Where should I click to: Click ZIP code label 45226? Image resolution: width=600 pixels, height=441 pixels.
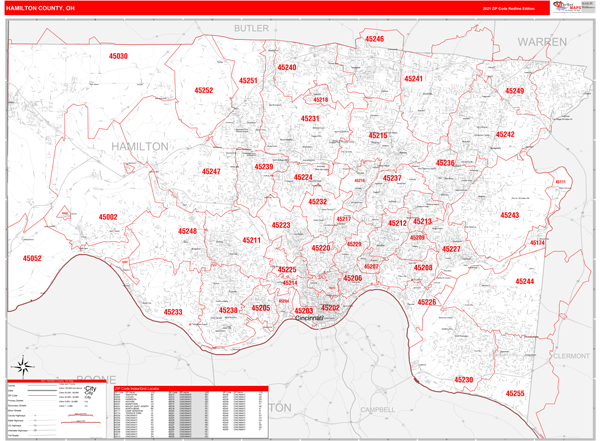[427, 302]
